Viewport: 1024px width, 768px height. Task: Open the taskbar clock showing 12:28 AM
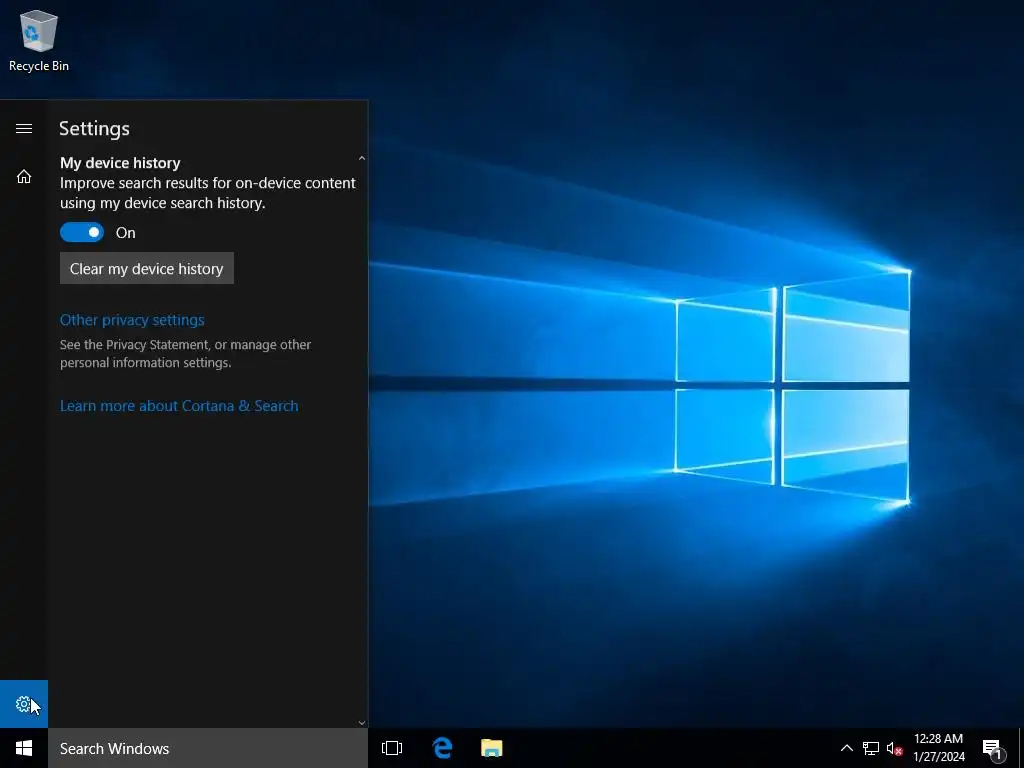[x=938, y=748]
